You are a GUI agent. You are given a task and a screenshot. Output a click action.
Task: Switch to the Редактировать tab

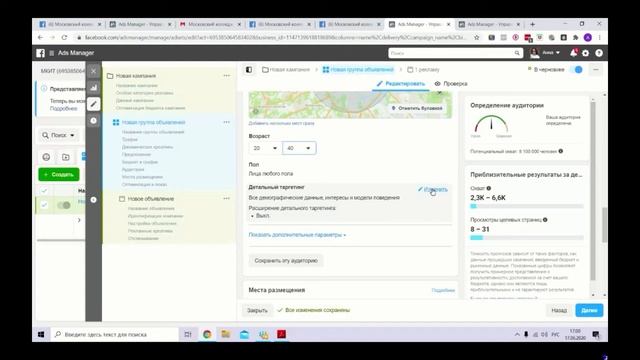coord(401,84)
